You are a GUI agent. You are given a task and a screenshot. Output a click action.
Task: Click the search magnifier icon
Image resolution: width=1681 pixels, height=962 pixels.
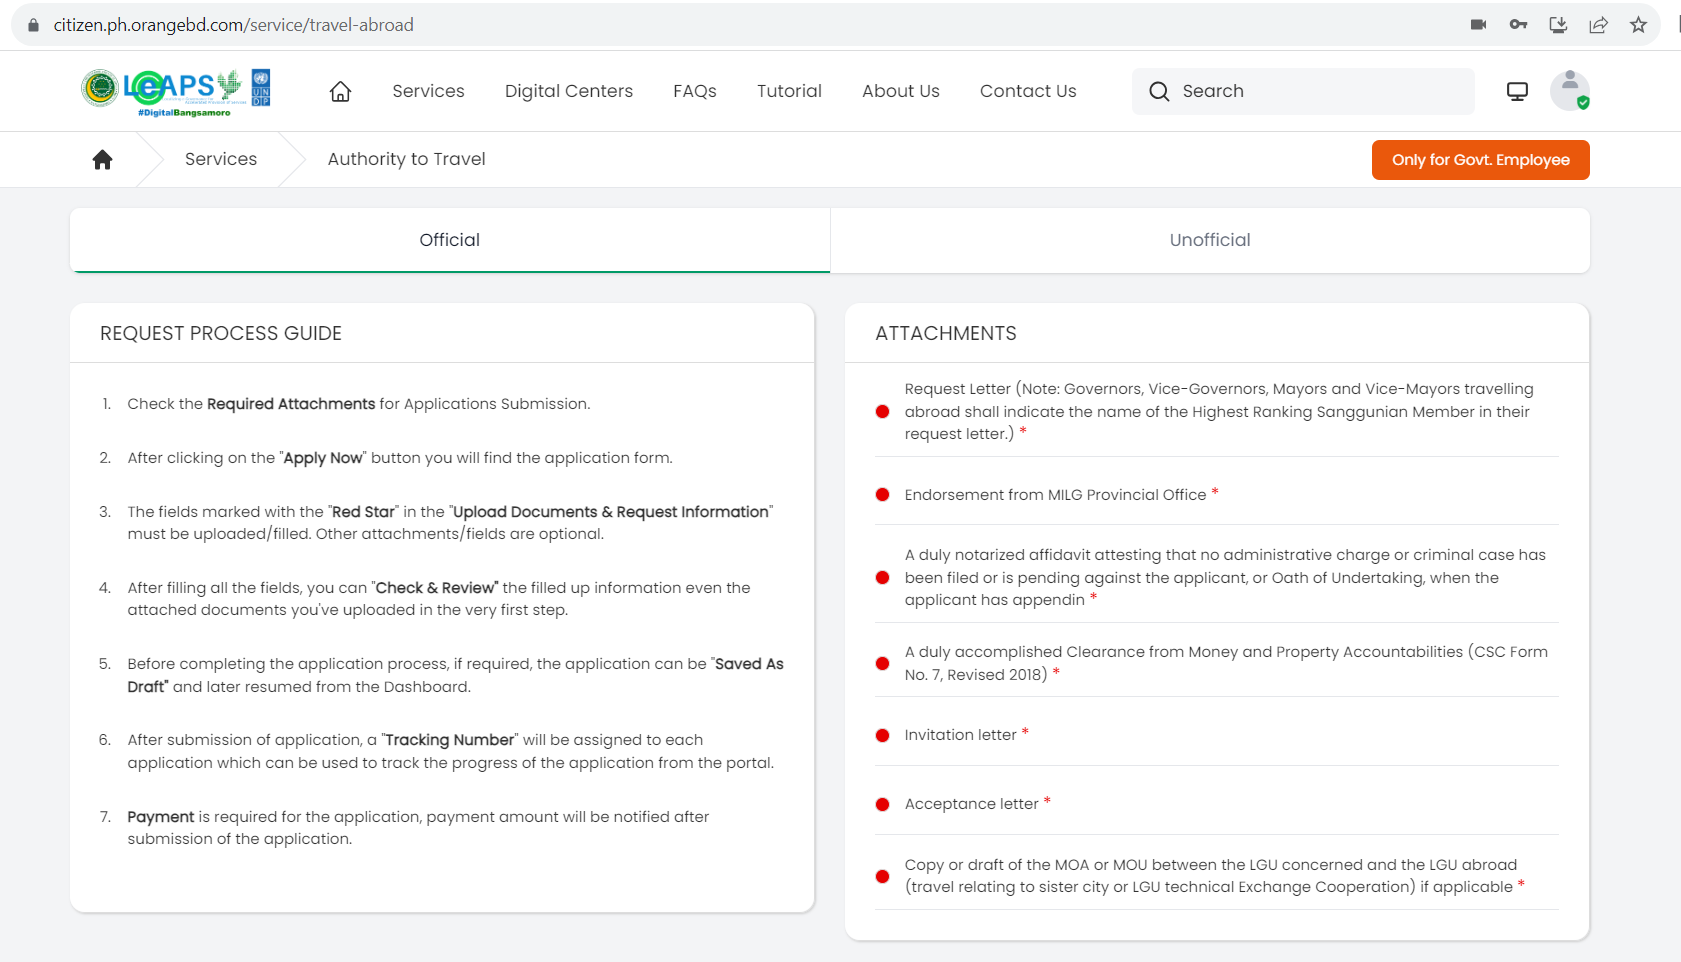[x=1159, y=91]
